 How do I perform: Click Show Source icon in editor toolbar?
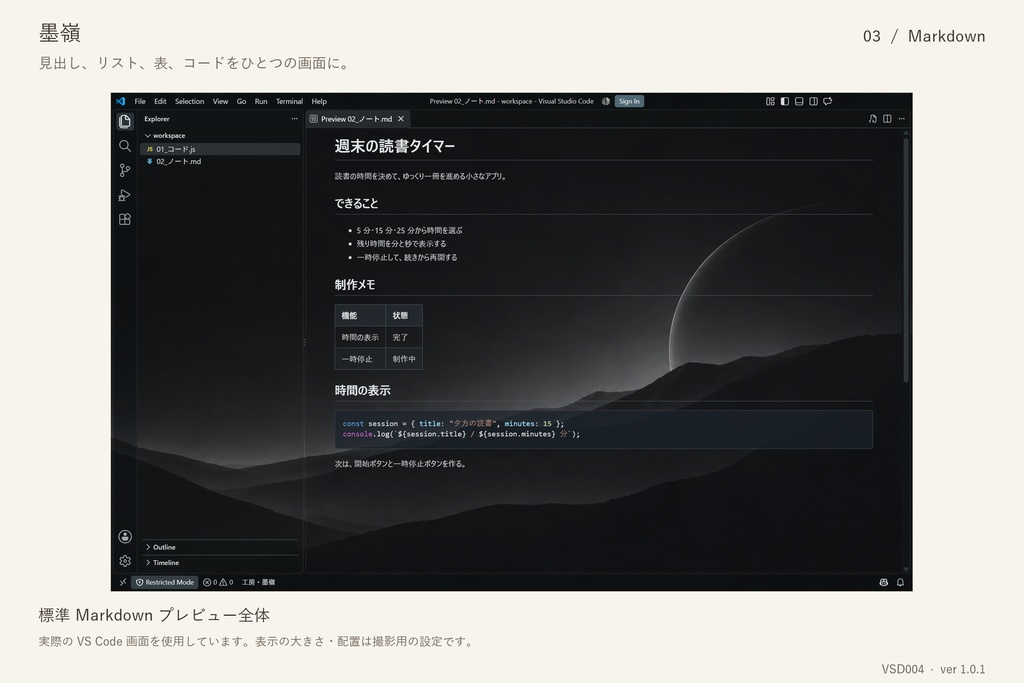[872, 119]
